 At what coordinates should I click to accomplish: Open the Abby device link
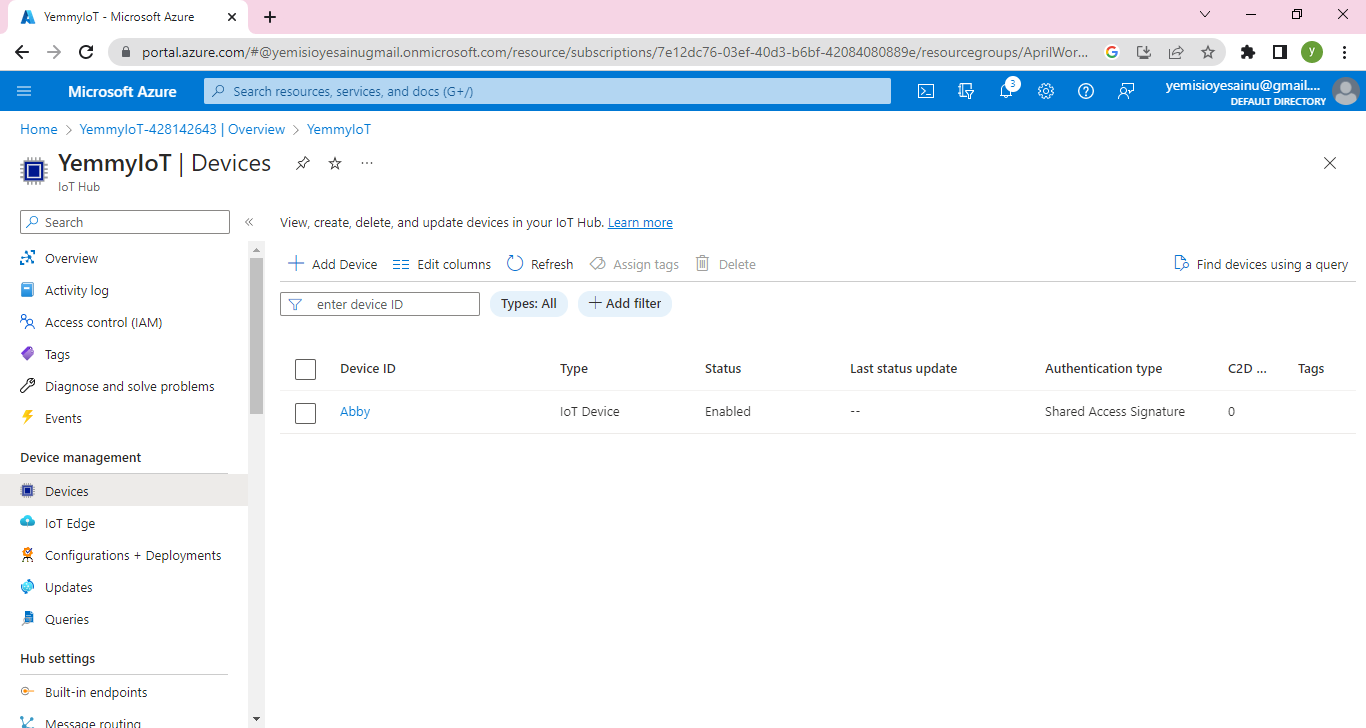[x=355, y=412]
